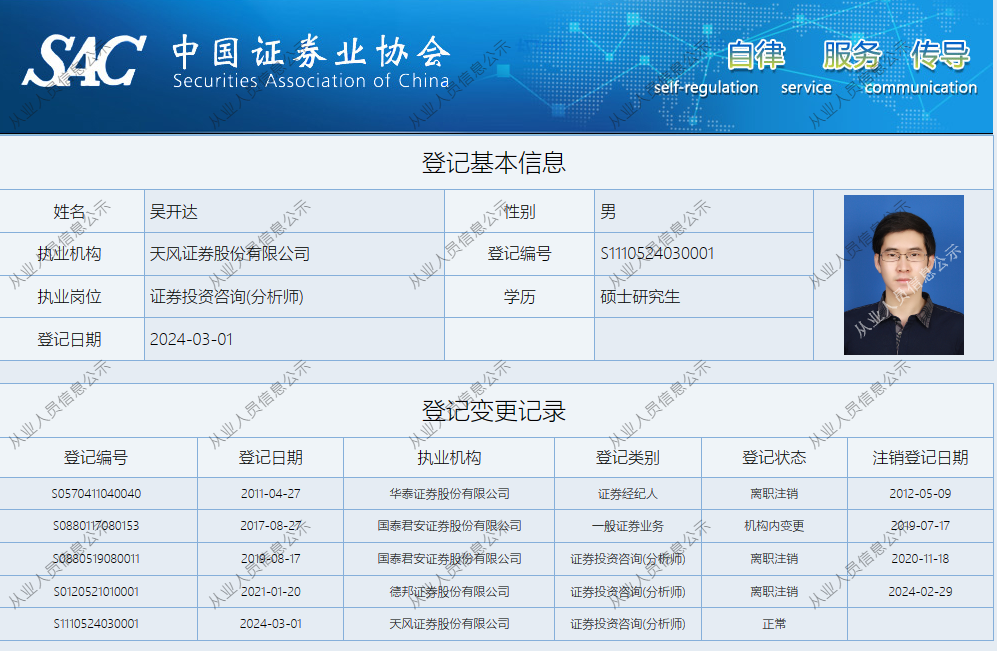Click the 中国证券业协会 title text
This screenshot has height=651, width=997.
click(x=311, y=52)
